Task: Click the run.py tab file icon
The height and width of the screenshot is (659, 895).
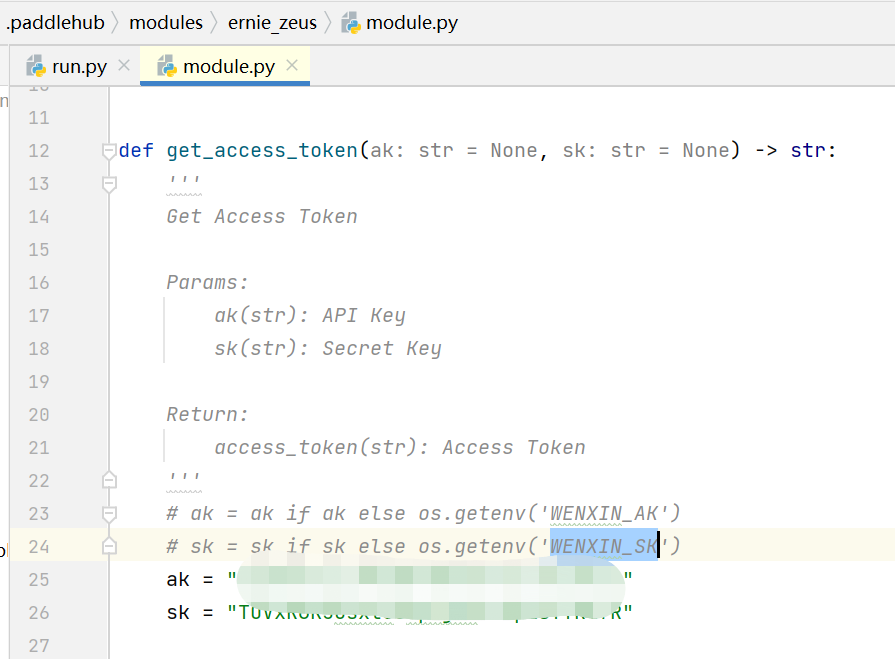Action: point(36,66)
